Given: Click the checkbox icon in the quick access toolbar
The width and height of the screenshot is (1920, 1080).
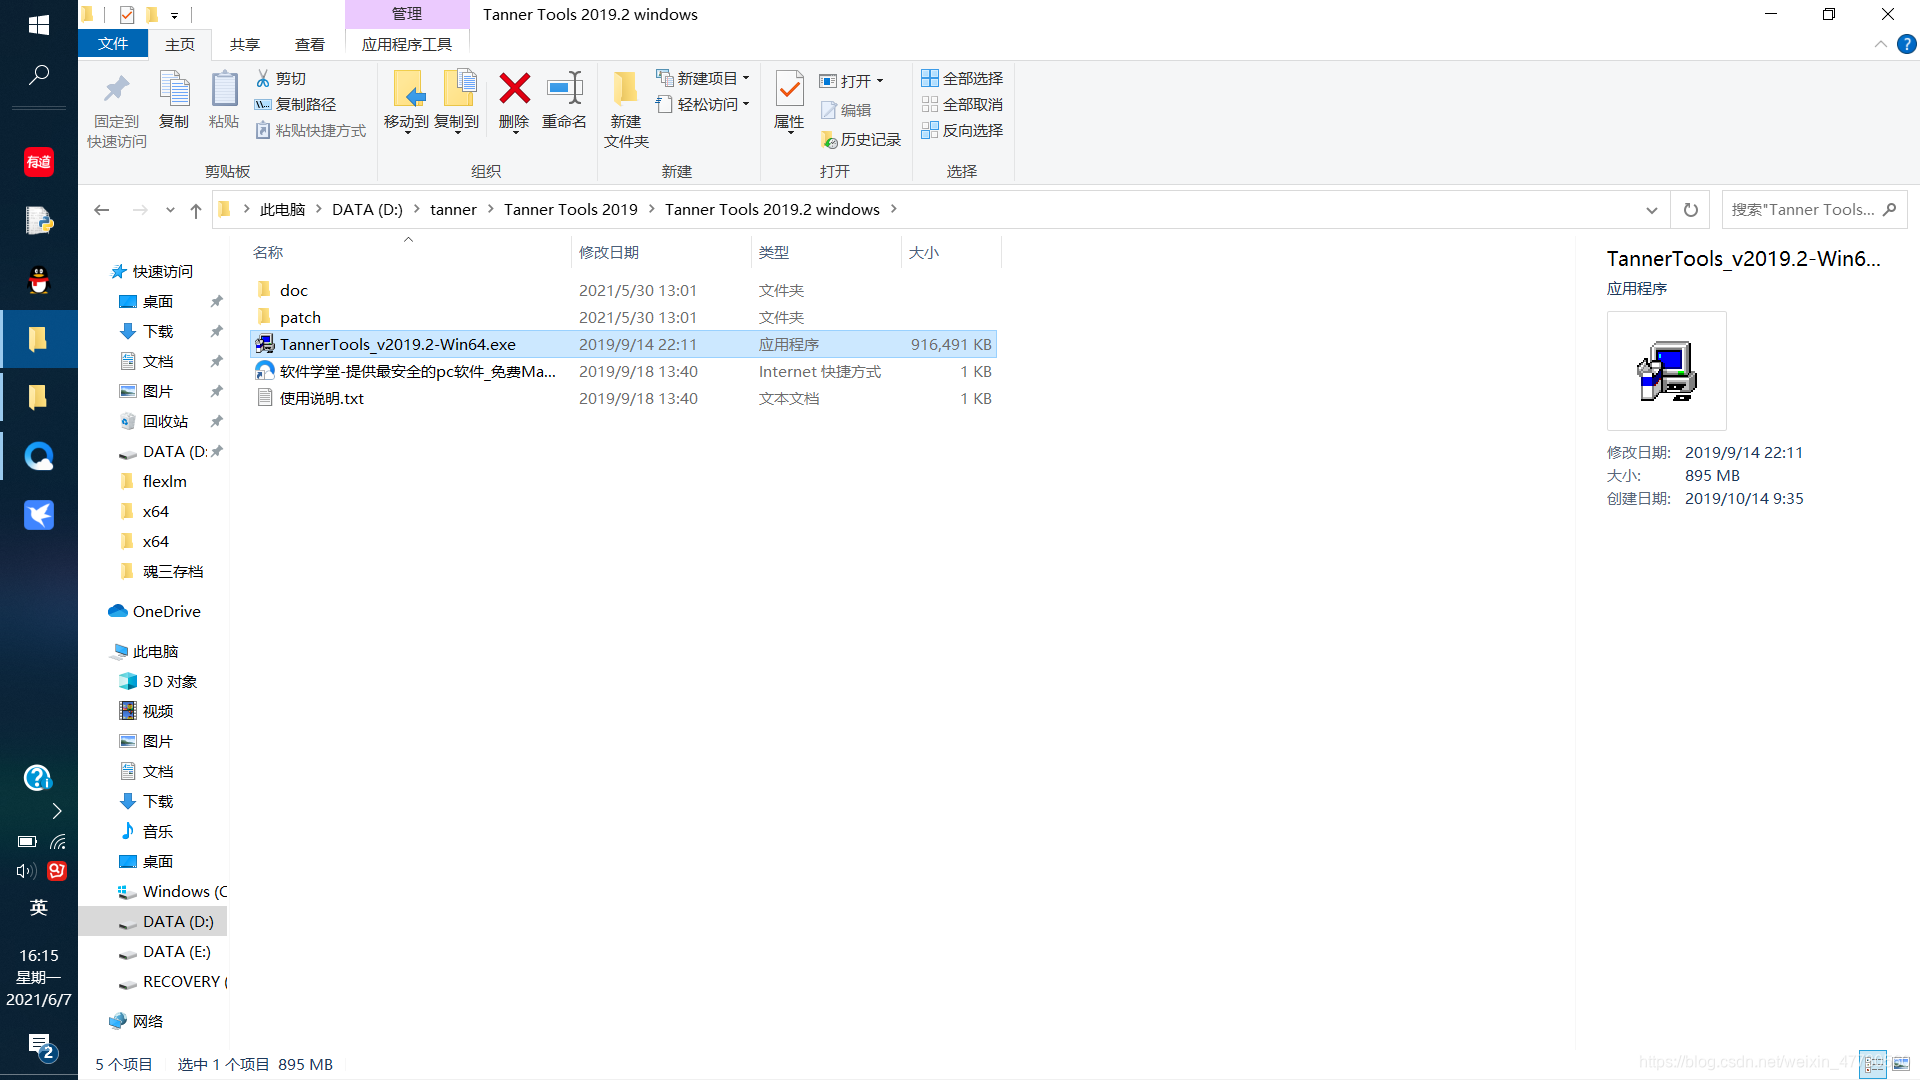Looking at the screenshot, I should [x=127, y=14].
